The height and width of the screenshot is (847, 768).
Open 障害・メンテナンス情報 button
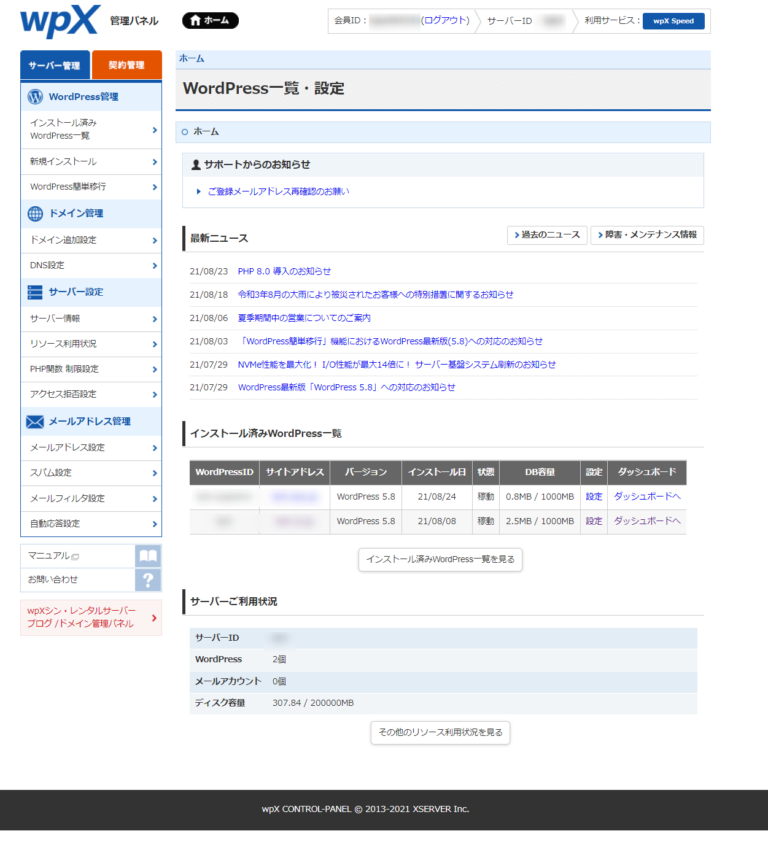647,235
